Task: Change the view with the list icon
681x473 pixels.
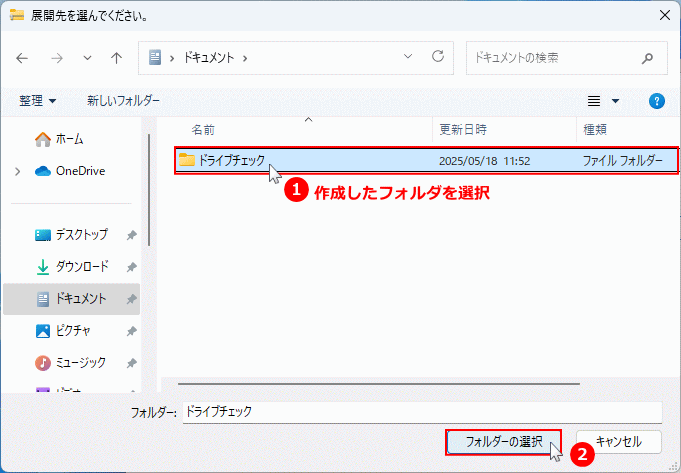Action: coord(594,101)
